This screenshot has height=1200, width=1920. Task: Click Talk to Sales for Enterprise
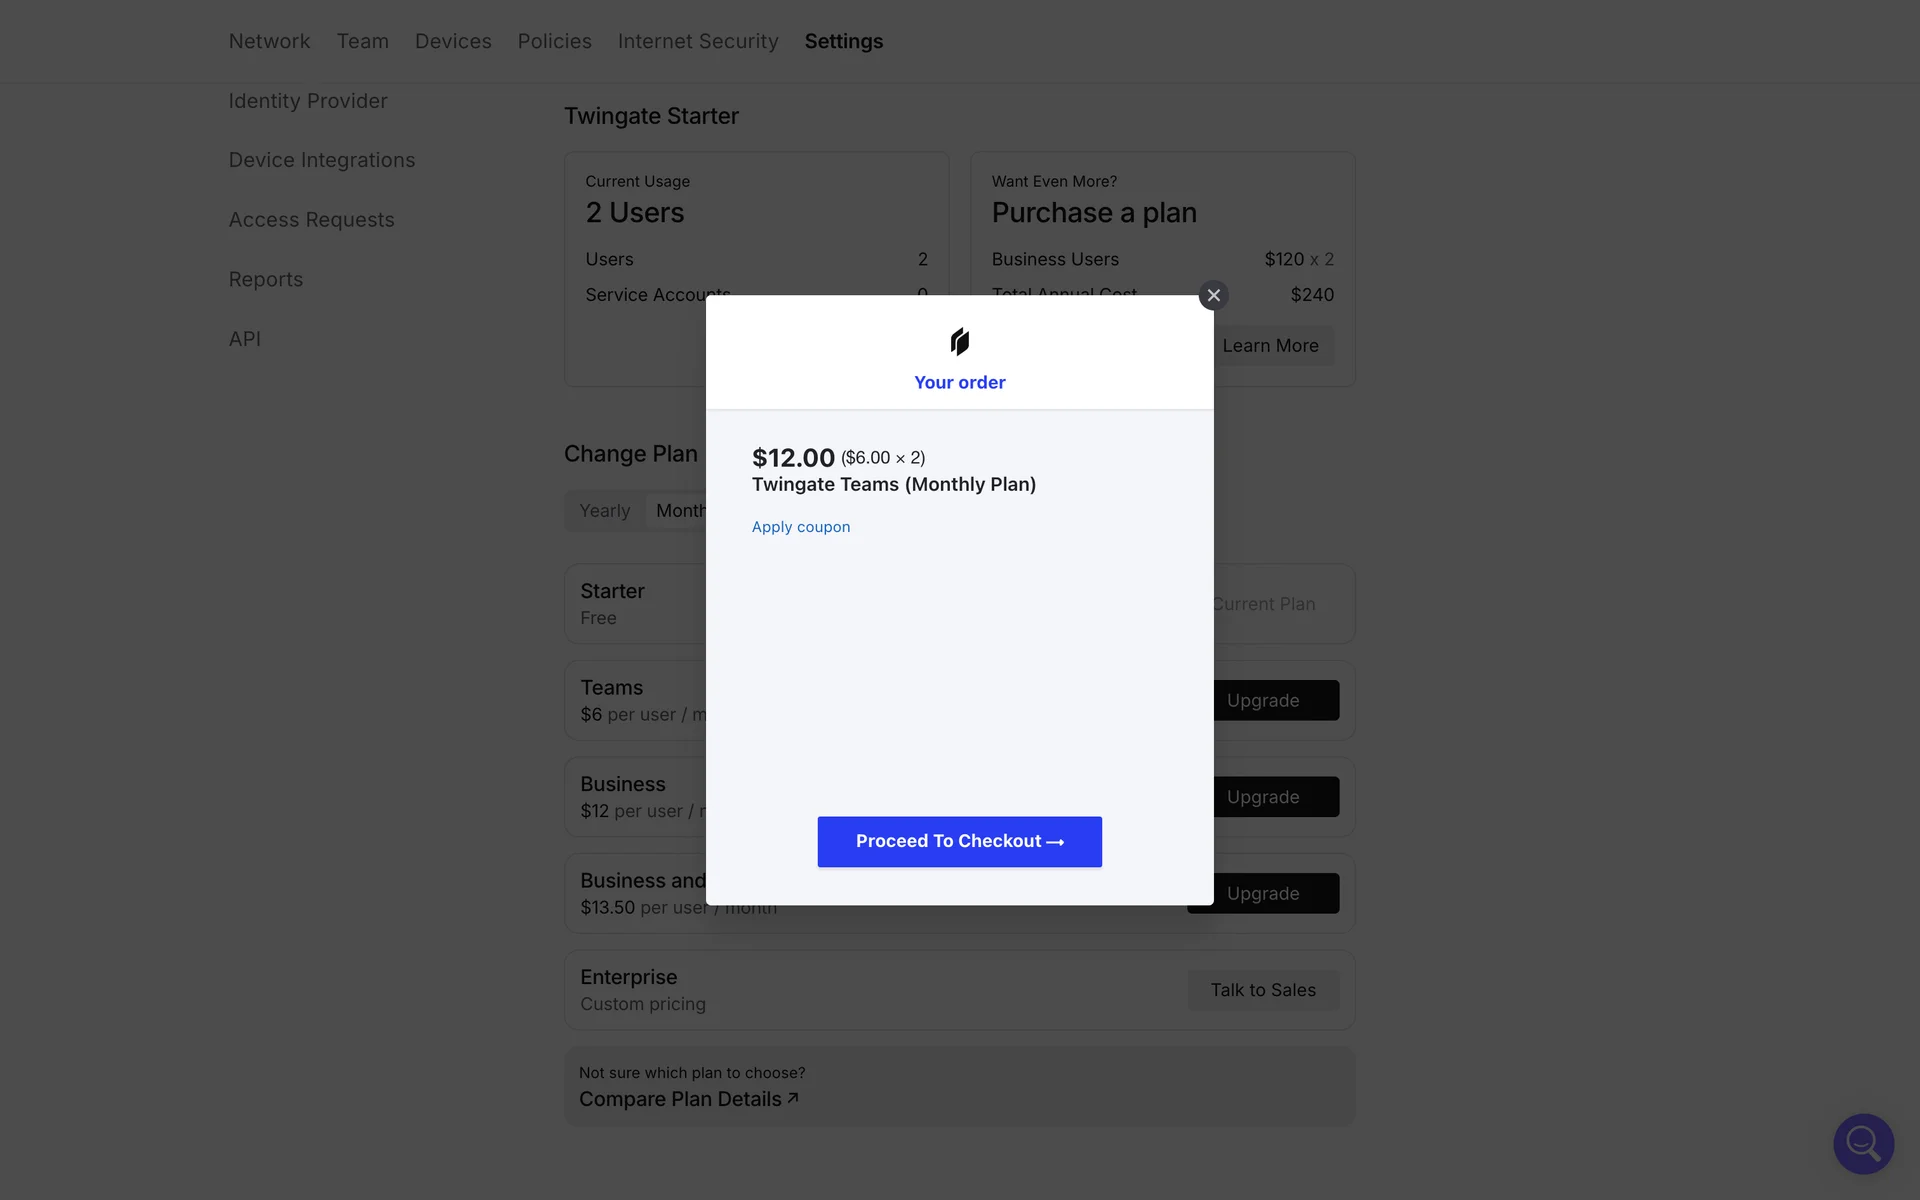[1262, 990]
